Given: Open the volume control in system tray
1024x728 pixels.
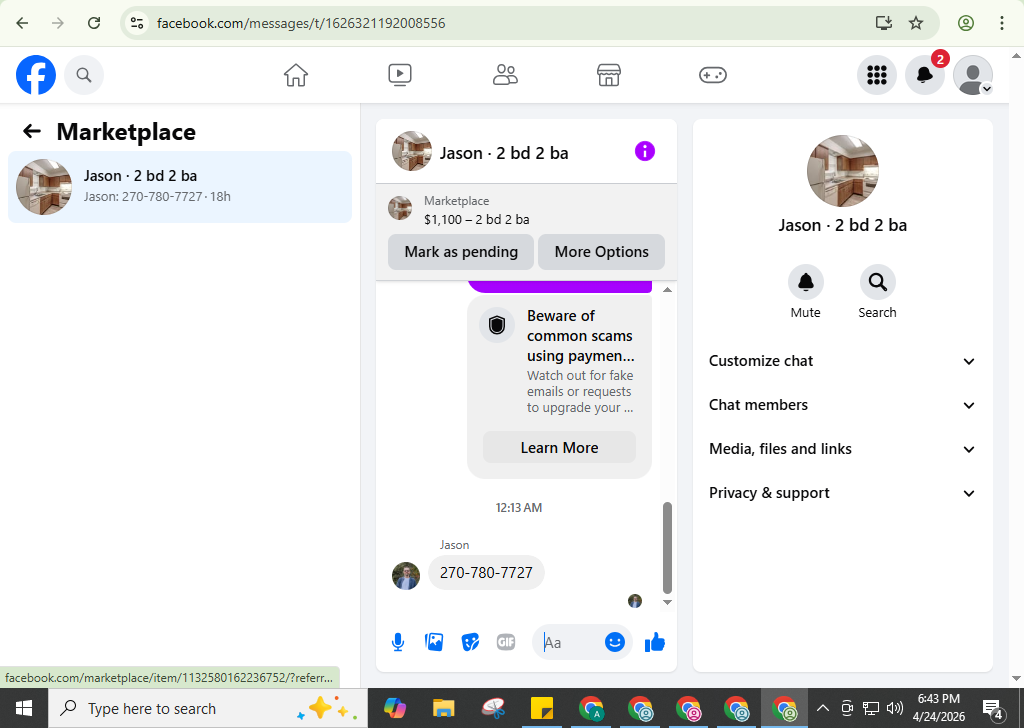Looking at the screenshot, I should (x=895, y=708).
